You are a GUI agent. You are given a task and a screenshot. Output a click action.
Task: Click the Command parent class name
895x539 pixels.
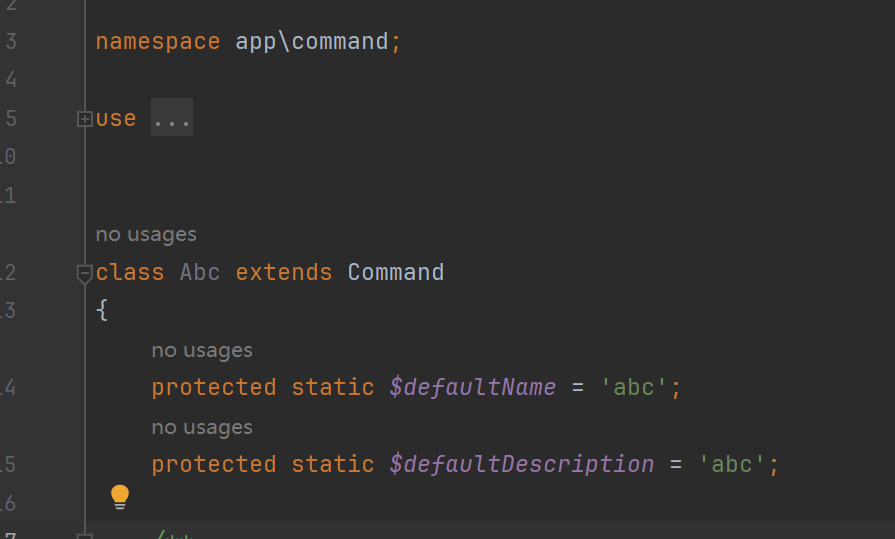[x=396, y=272]
